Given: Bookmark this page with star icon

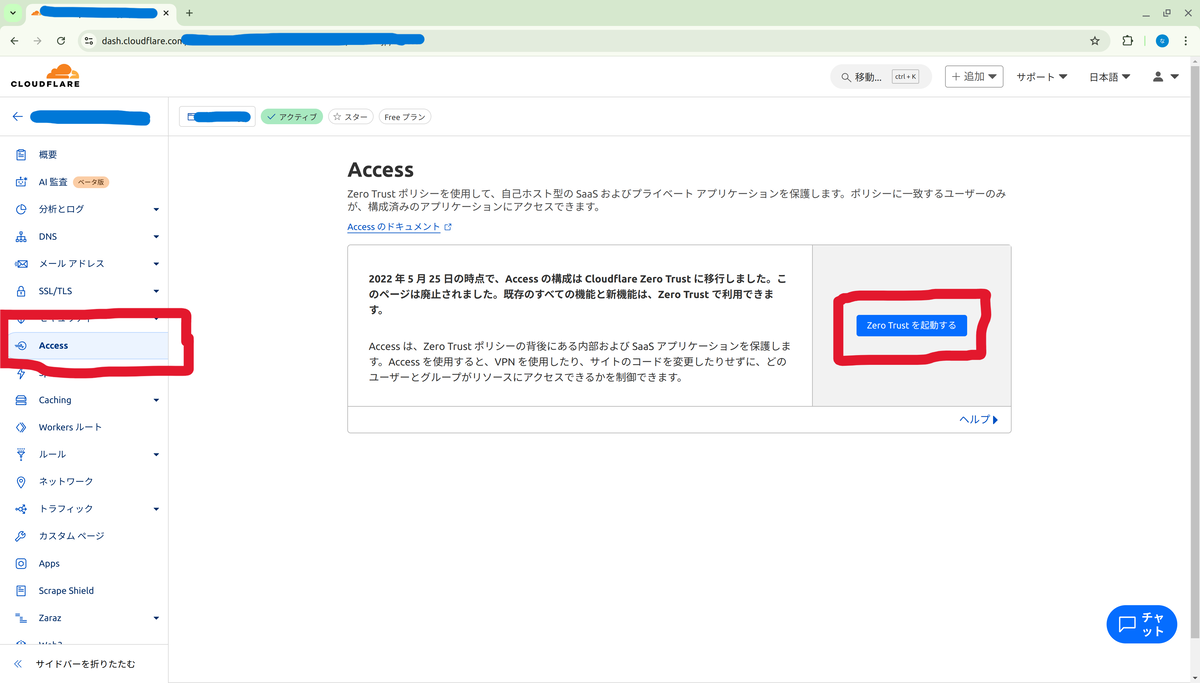Looking at the screenshot, I should [x=1095, y=41].
